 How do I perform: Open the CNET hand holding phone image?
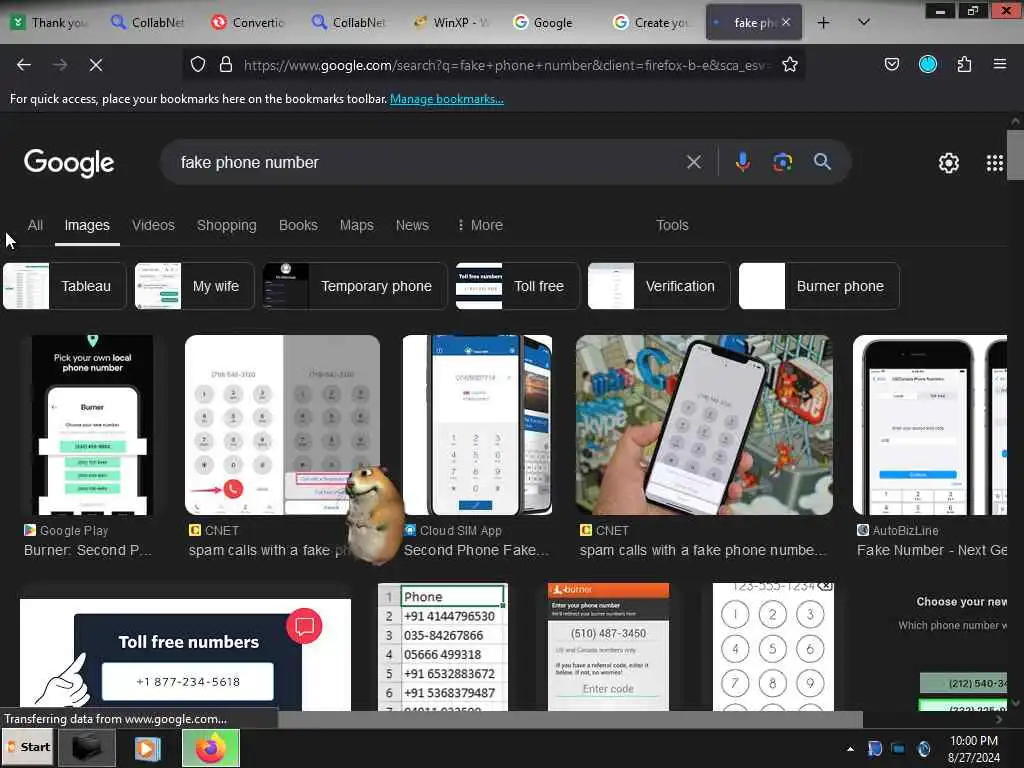point(704,425)
